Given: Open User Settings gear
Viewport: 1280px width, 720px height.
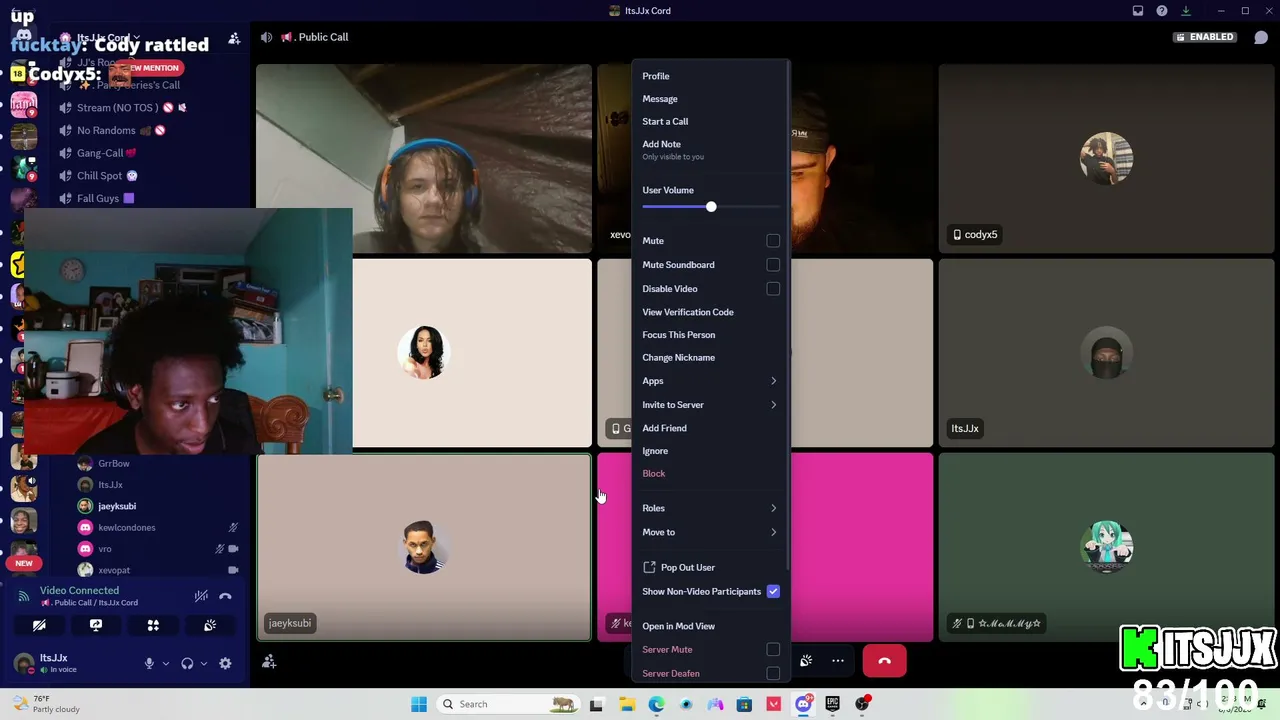Looking at the screenshot, I should click(x=225, y=663).
